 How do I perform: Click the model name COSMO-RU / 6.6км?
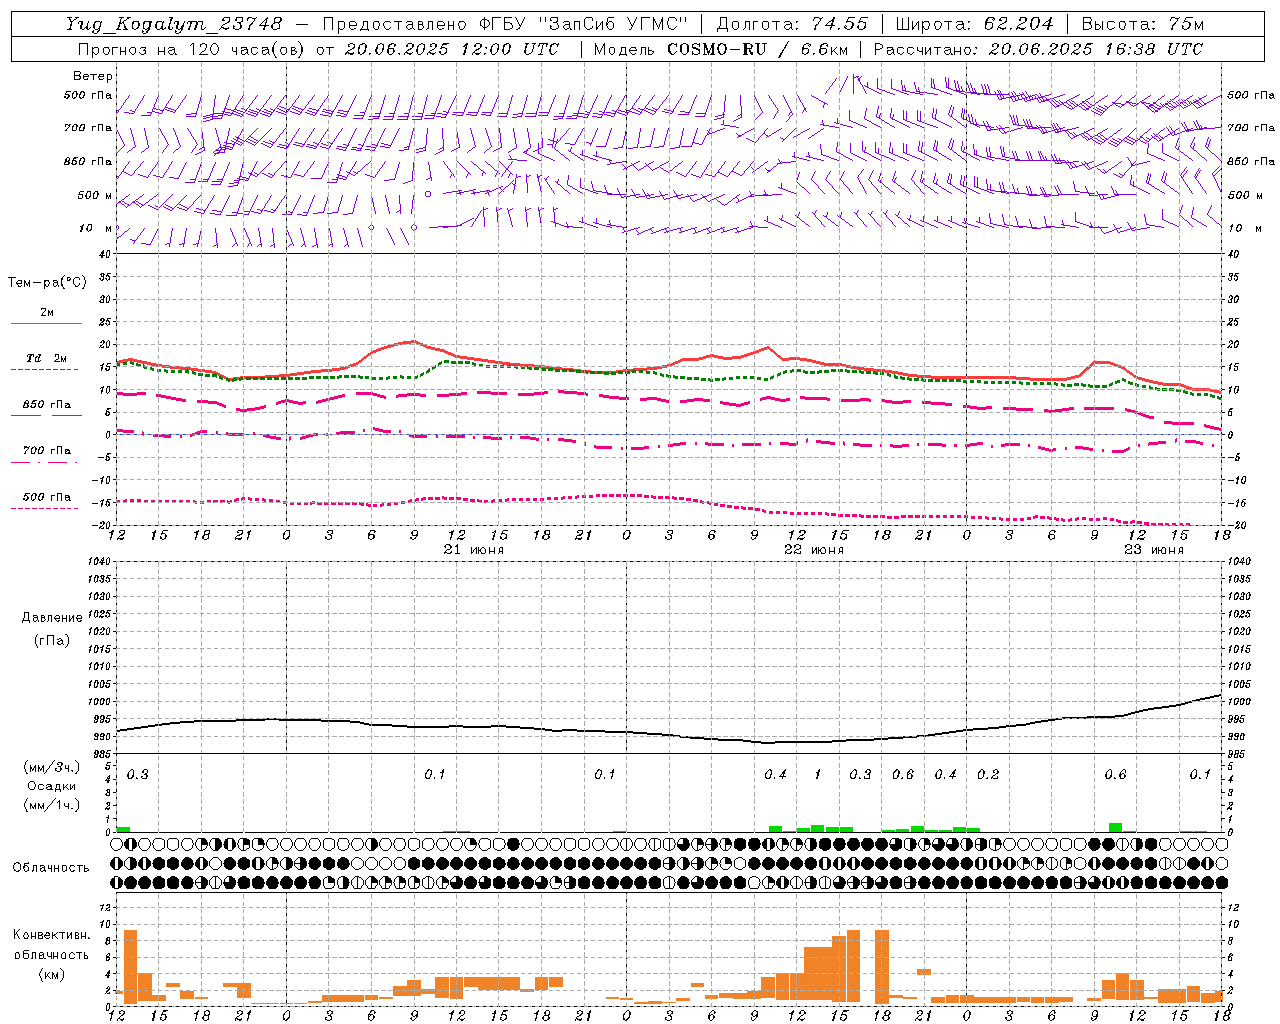(x=757, y=49)
